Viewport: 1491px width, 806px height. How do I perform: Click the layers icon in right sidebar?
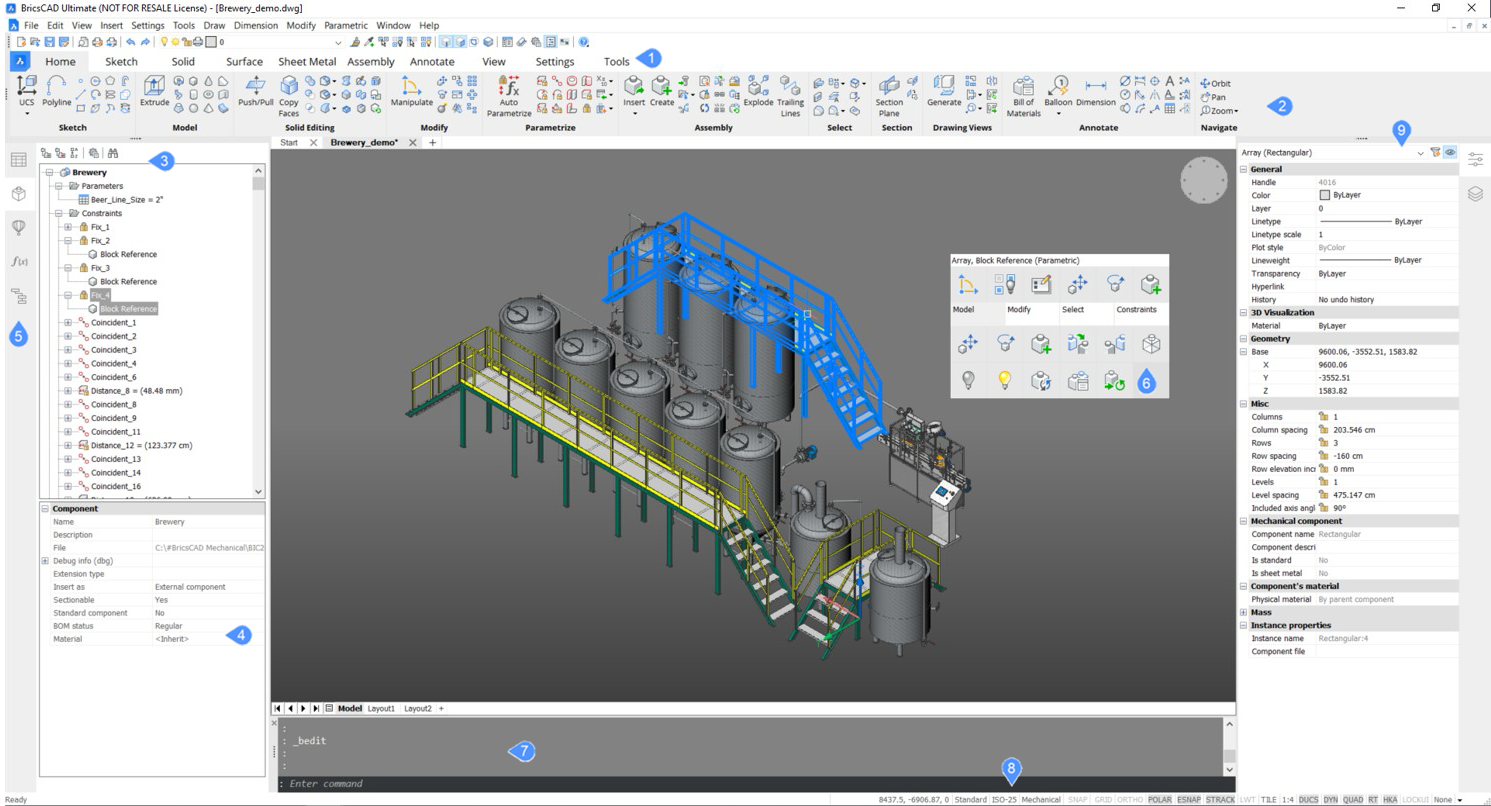tap(1475, 194)
